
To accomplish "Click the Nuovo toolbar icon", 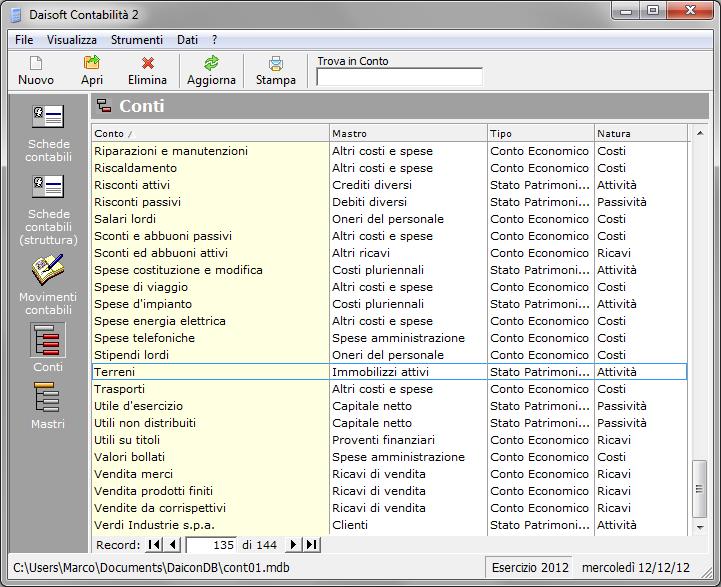I will pos(36,70).
